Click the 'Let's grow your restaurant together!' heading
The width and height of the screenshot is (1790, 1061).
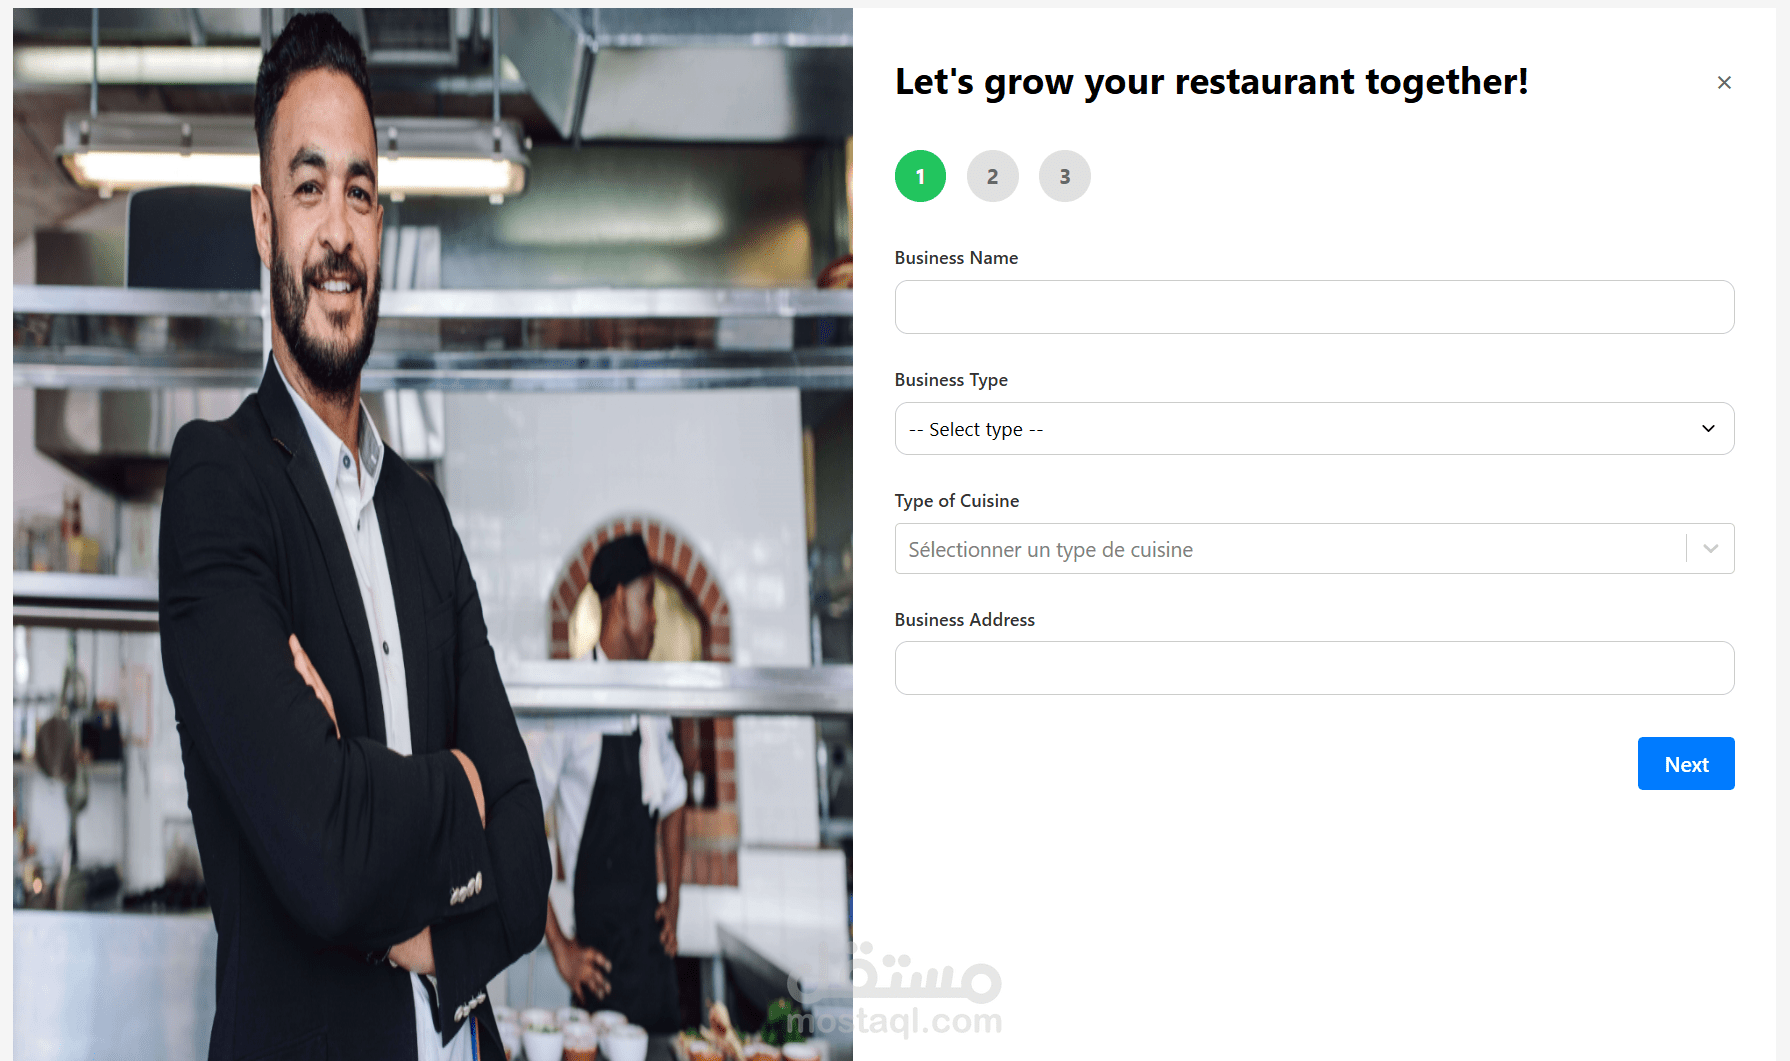point(1212,82)
